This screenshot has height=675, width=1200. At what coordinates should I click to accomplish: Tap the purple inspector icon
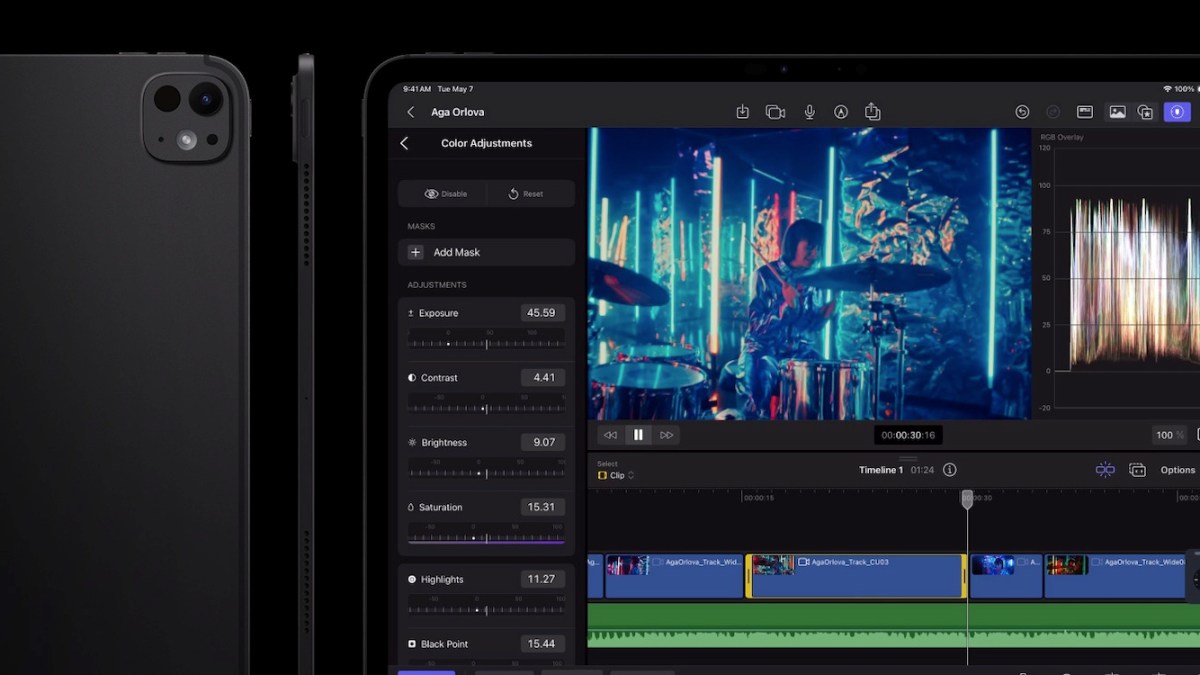[x=1179, y=111]
